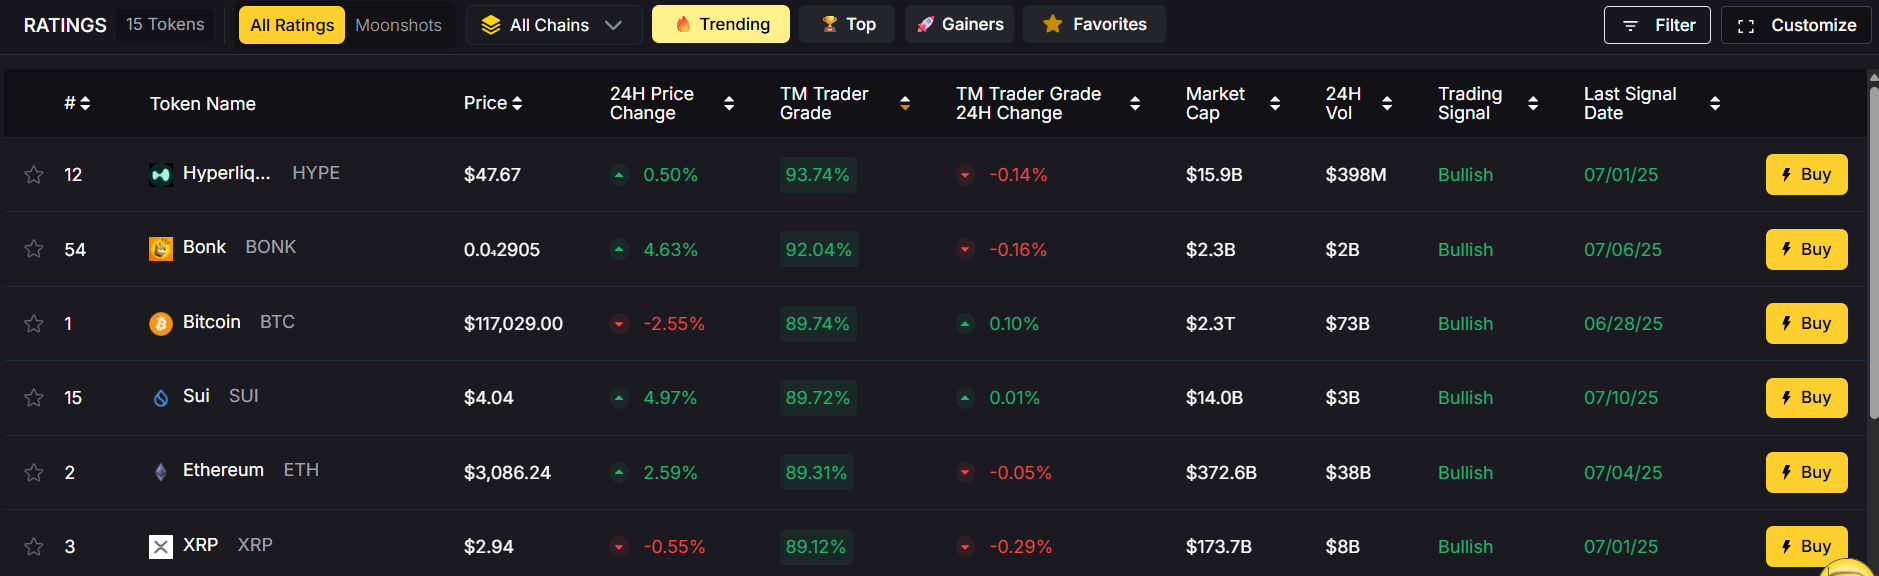Switch to Moonshots tab
Image resolution: width=1879 pixels, height=576 pixels.
point(398,25)
